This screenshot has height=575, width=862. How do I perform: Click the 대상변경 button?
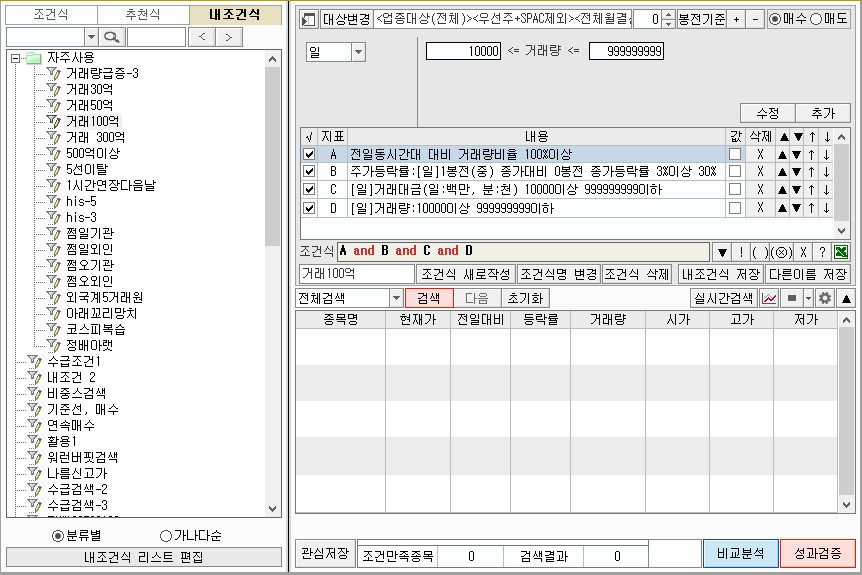(x=346, y=19)
